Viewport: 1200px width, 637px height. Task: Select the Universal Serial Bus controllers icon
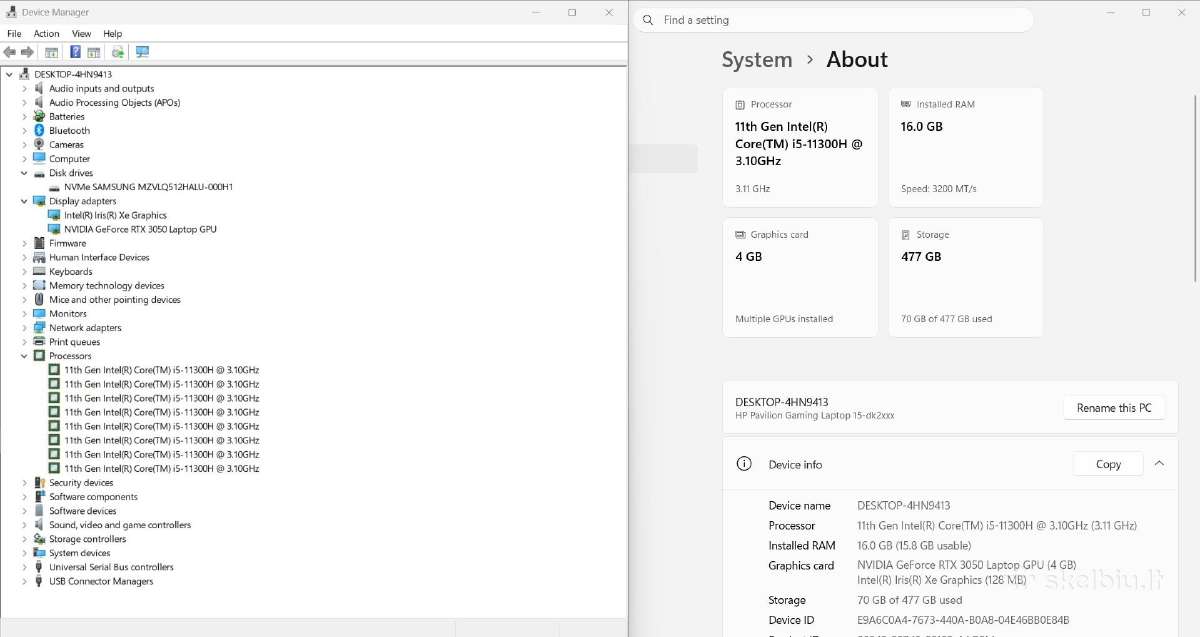pos(39,567)
